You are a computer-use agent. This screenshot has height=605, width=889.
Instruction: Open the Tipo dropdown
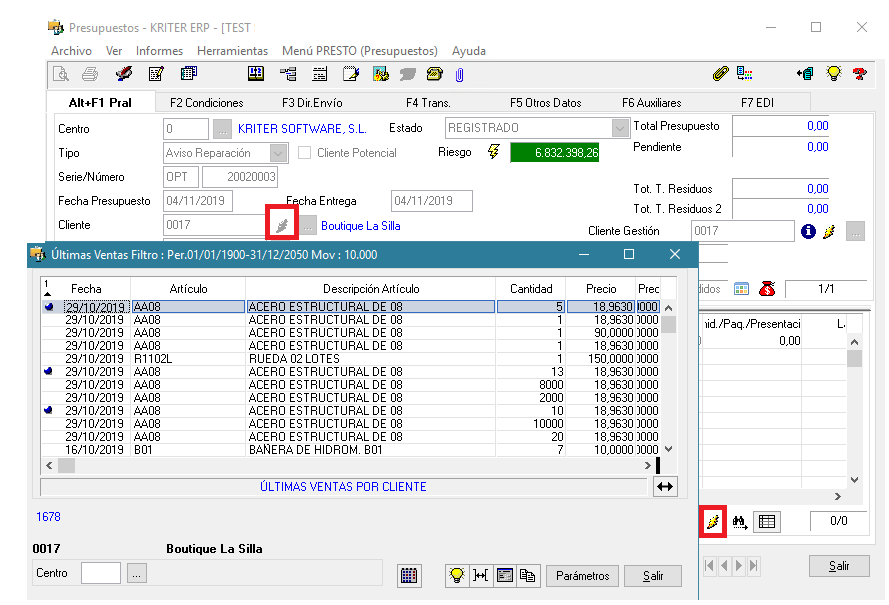click(278, 153)
